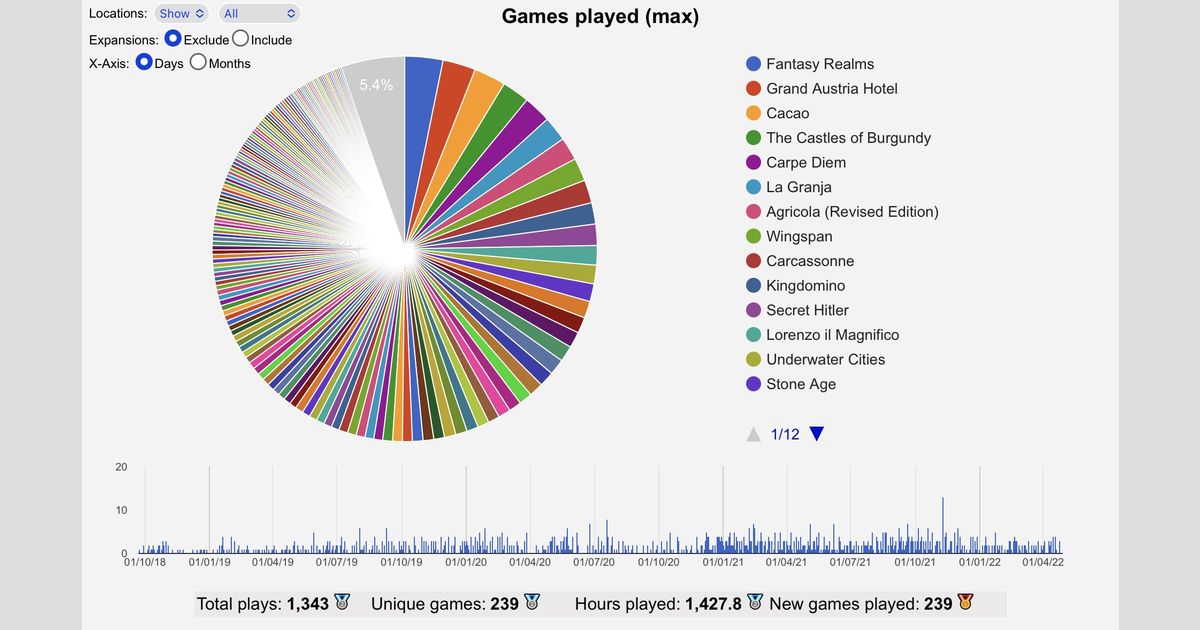Select the Months x-axis radio button
Viewport: 1200px width, 630px height.
pyautogui.click(x=198, y=62)
